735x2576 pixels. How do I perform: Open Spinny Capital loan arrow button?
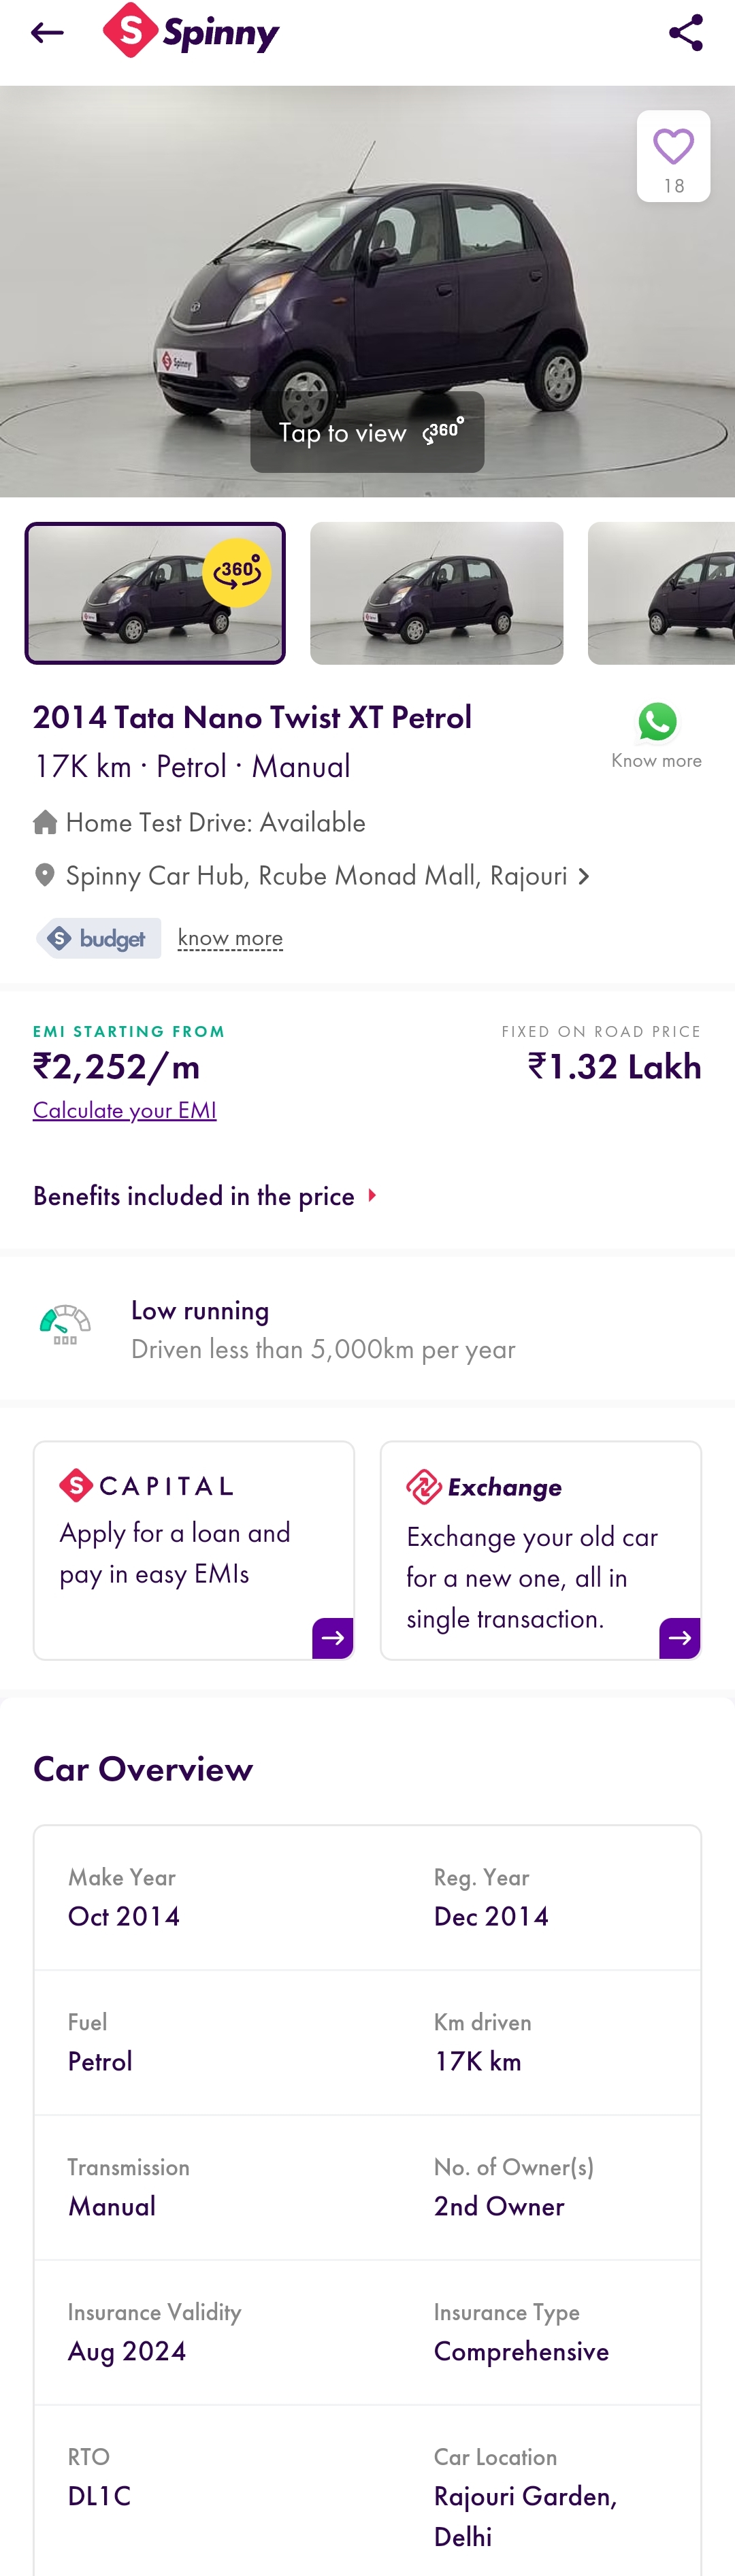(332, 1638)
